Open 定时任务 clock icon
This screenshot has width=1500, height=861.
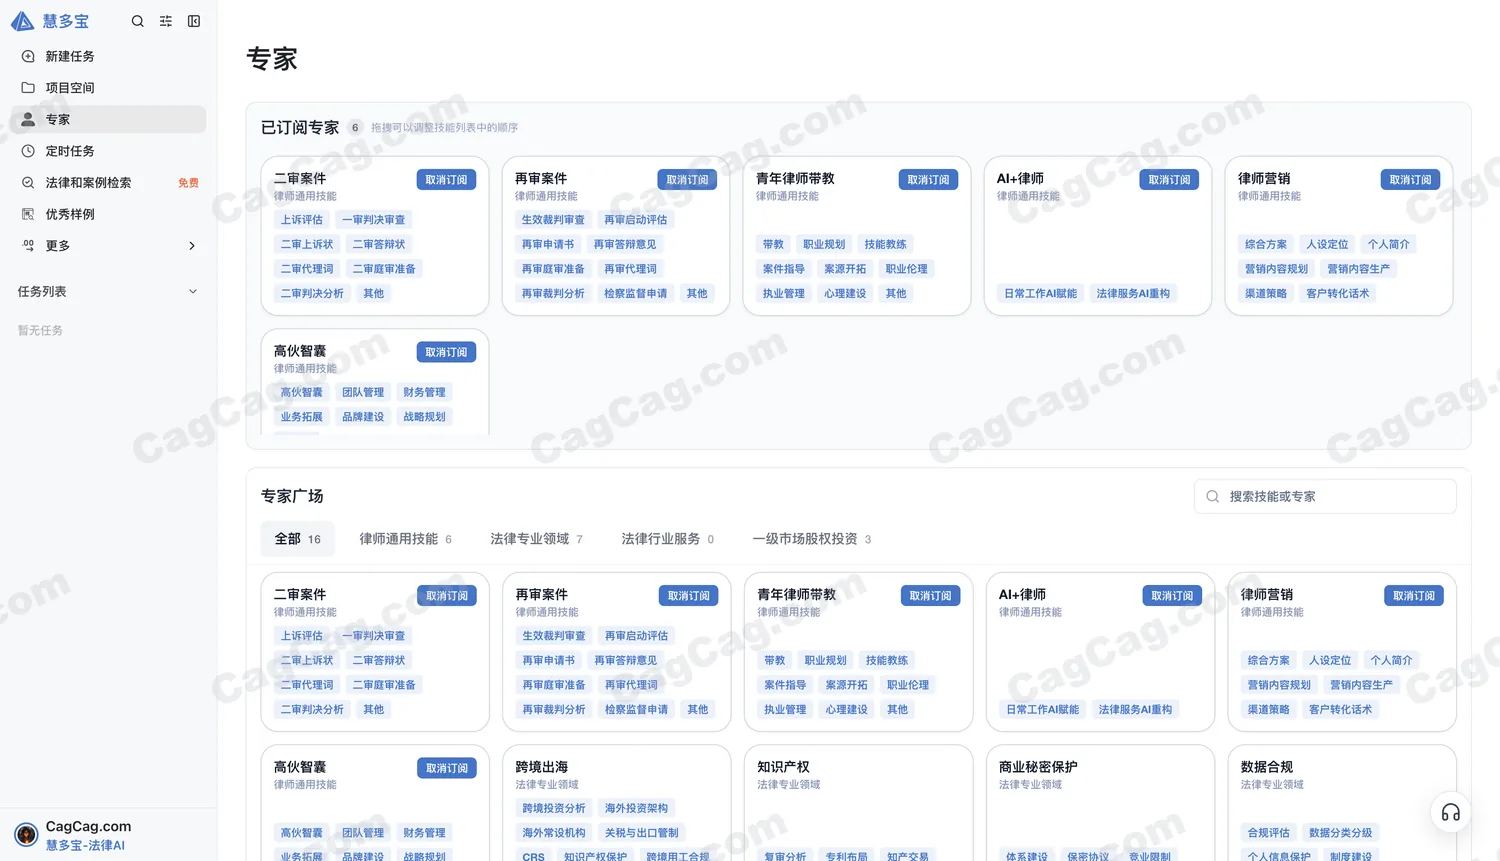[28, 151]
